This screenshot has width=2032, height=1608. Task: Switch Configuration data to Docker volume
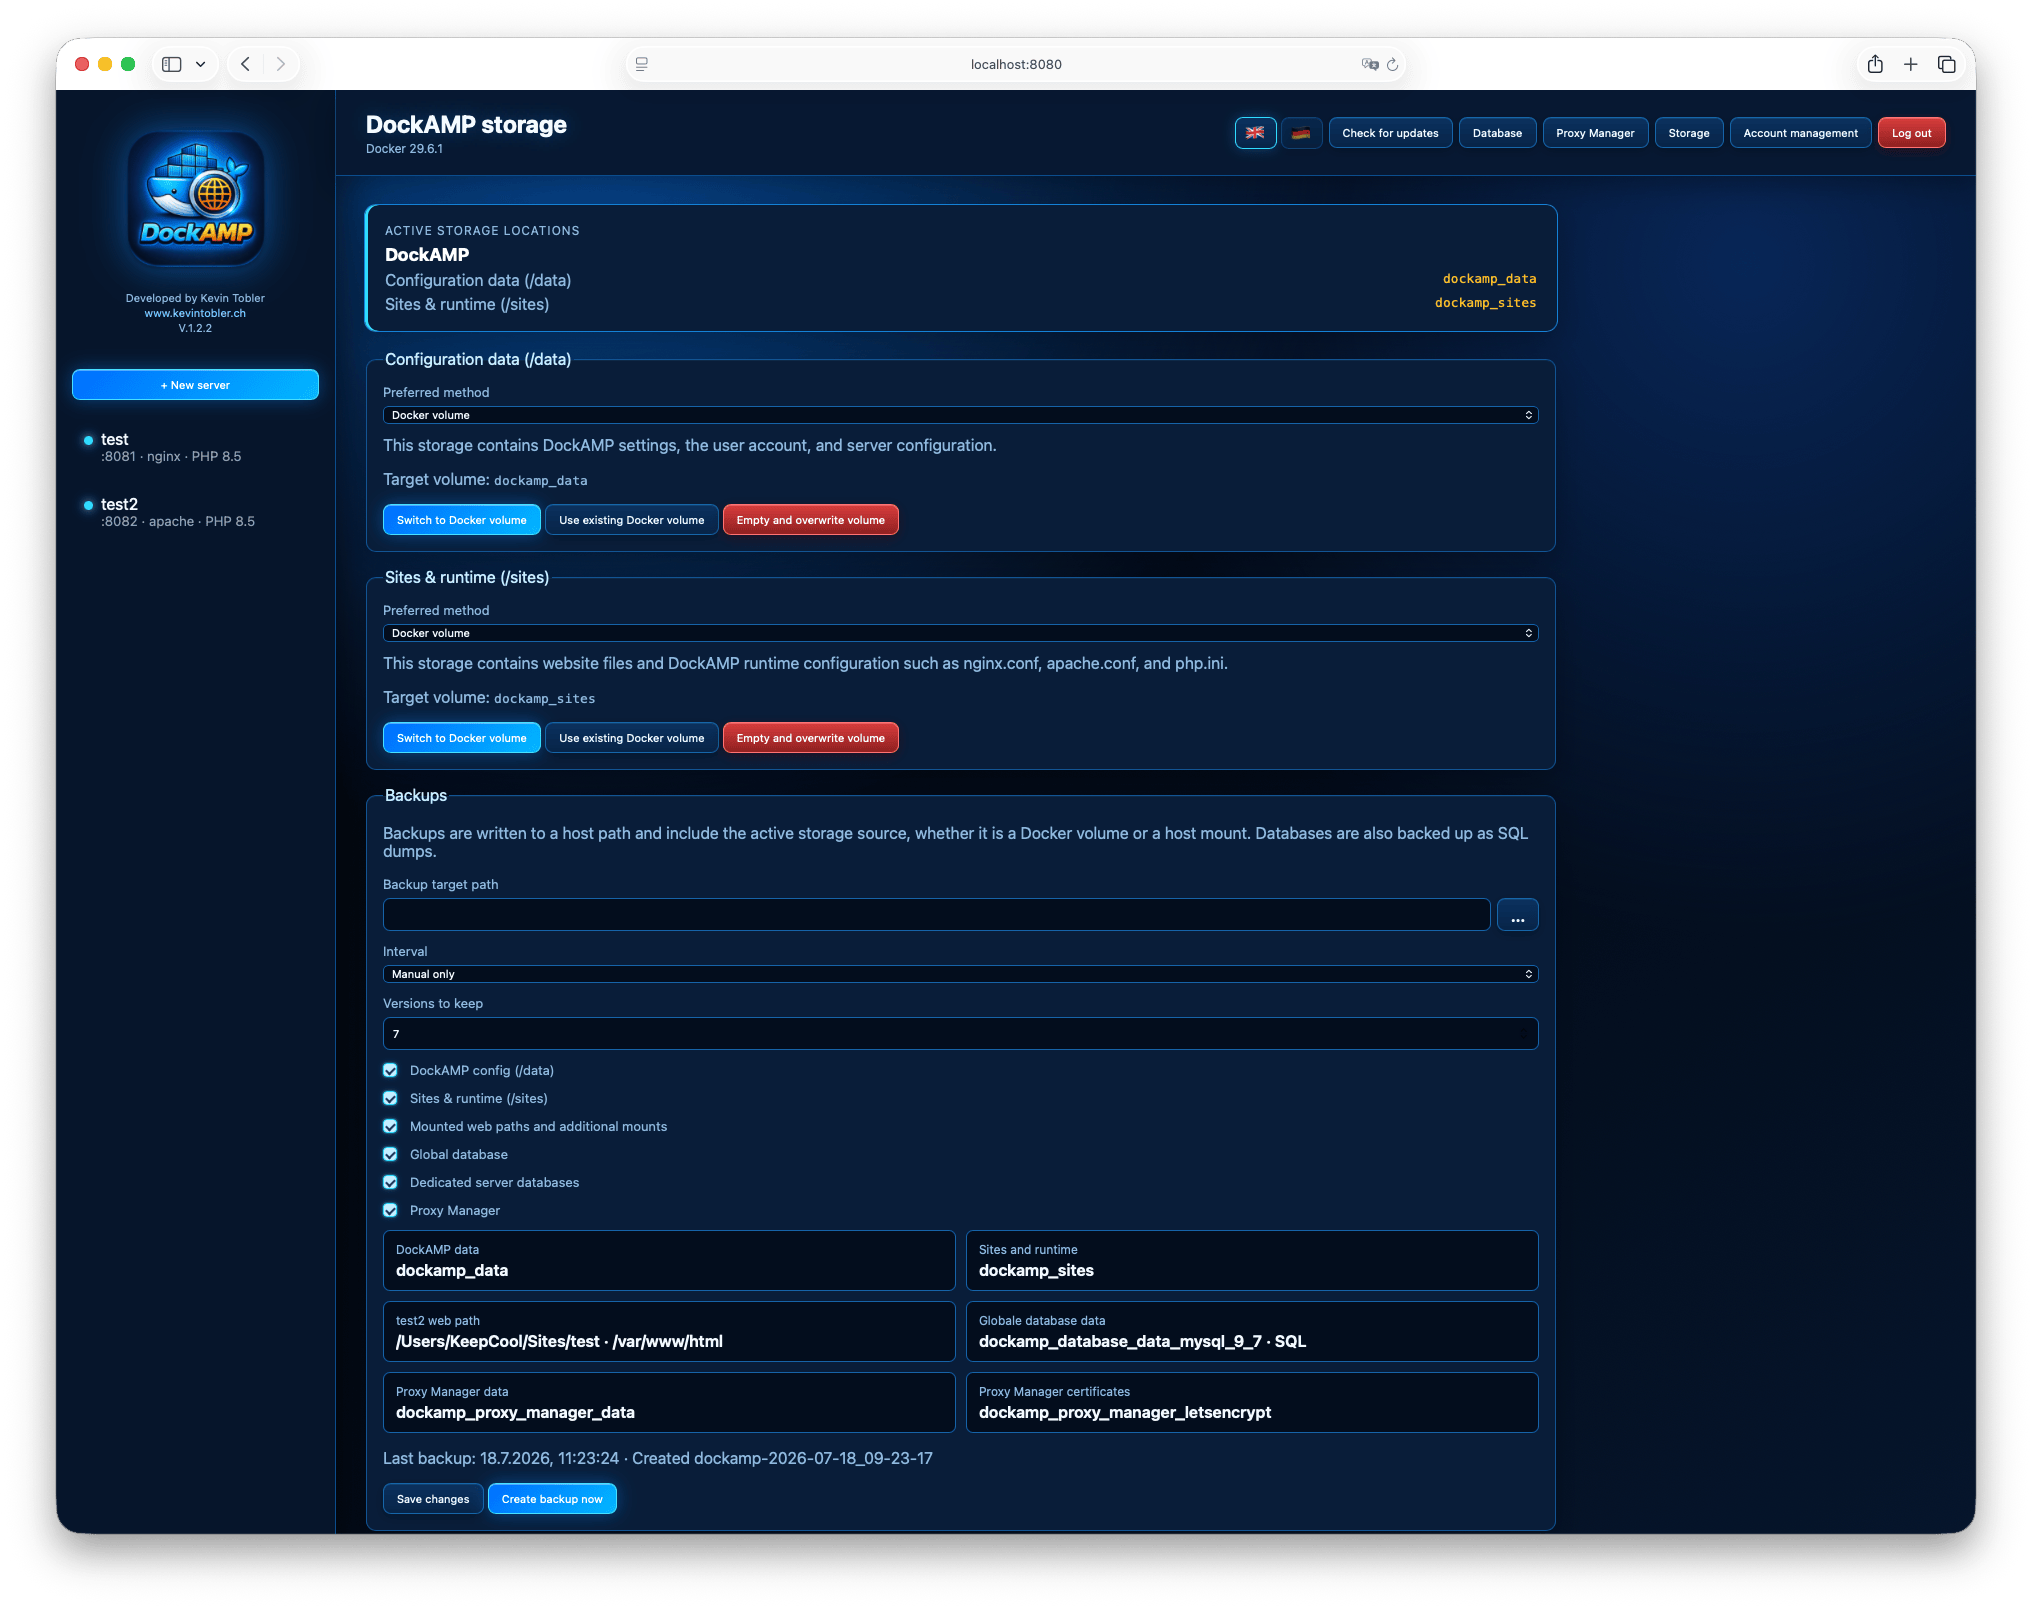(461, 520)
